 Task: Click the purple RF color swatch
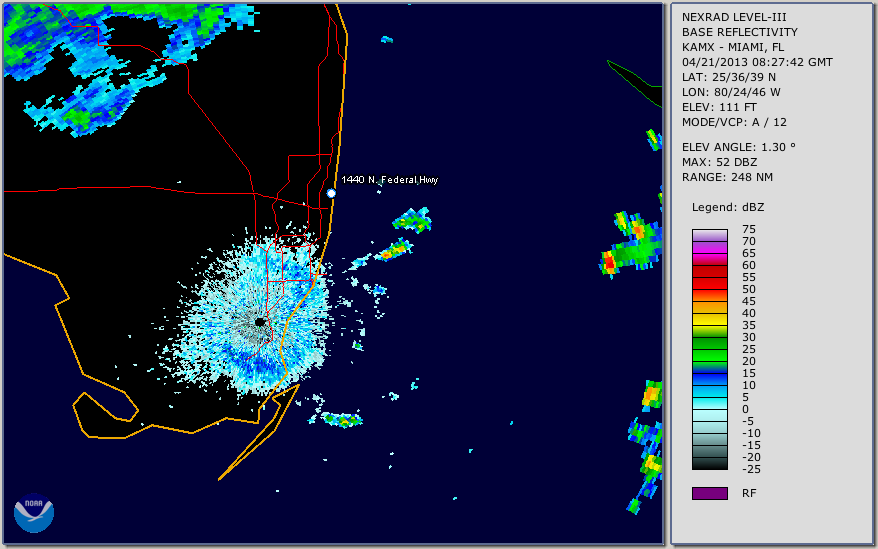coord(710,493)
